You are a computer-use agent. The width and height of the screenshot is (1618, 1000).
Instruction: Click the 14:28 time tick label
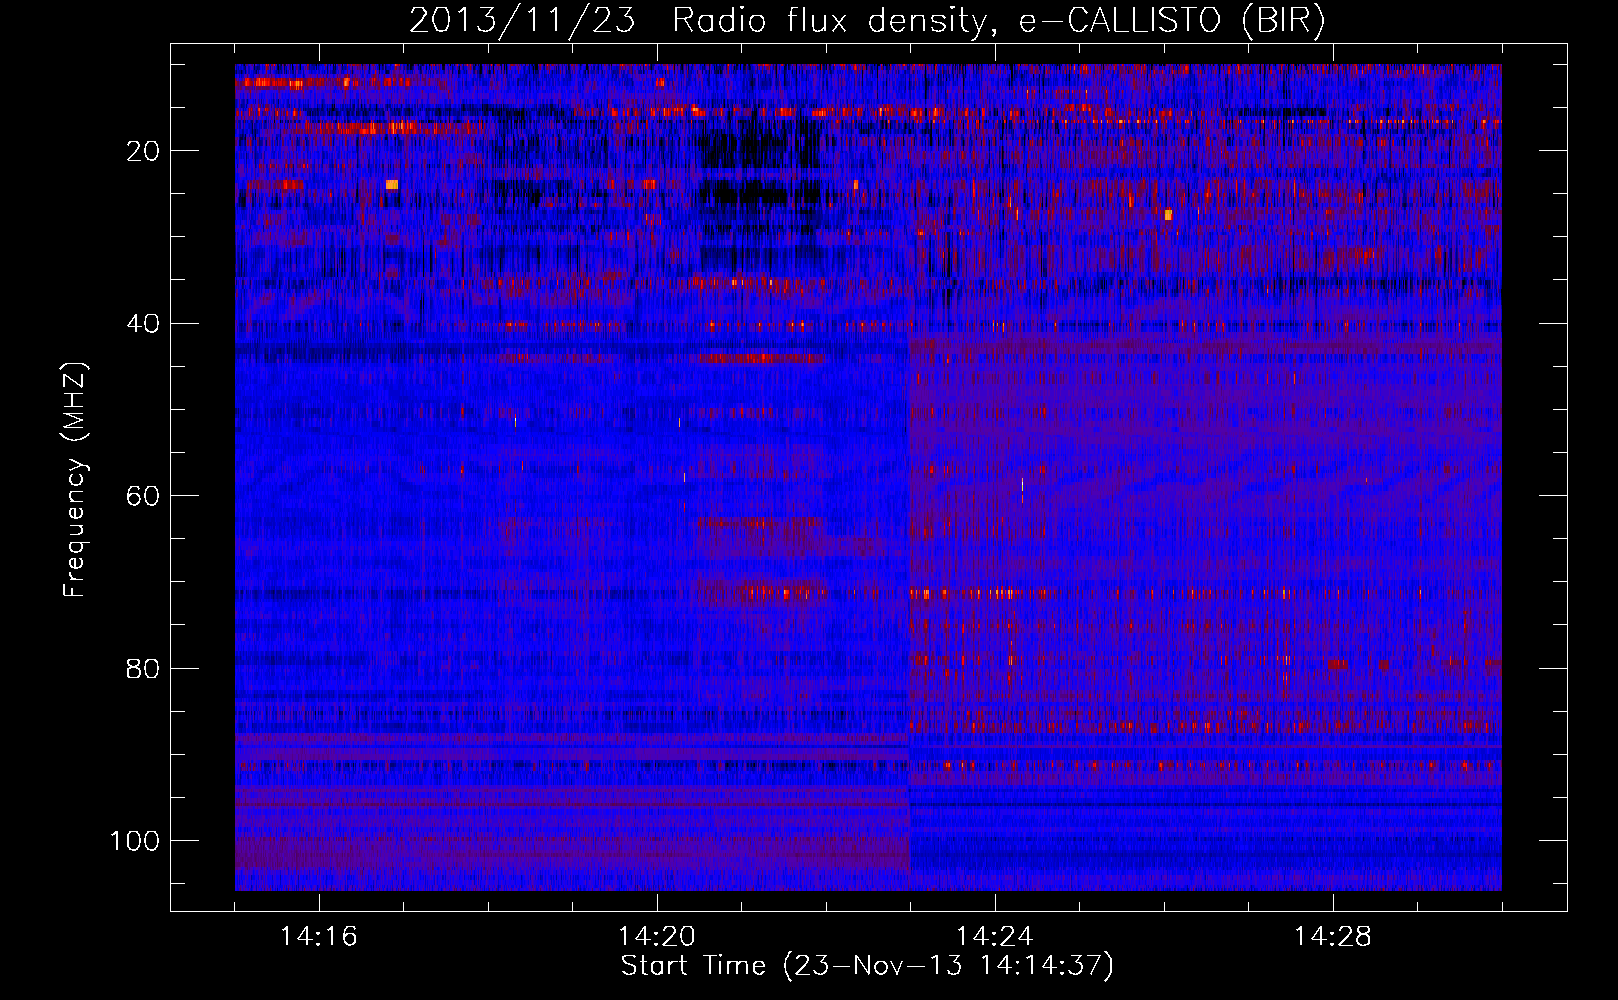[1333, 936]
